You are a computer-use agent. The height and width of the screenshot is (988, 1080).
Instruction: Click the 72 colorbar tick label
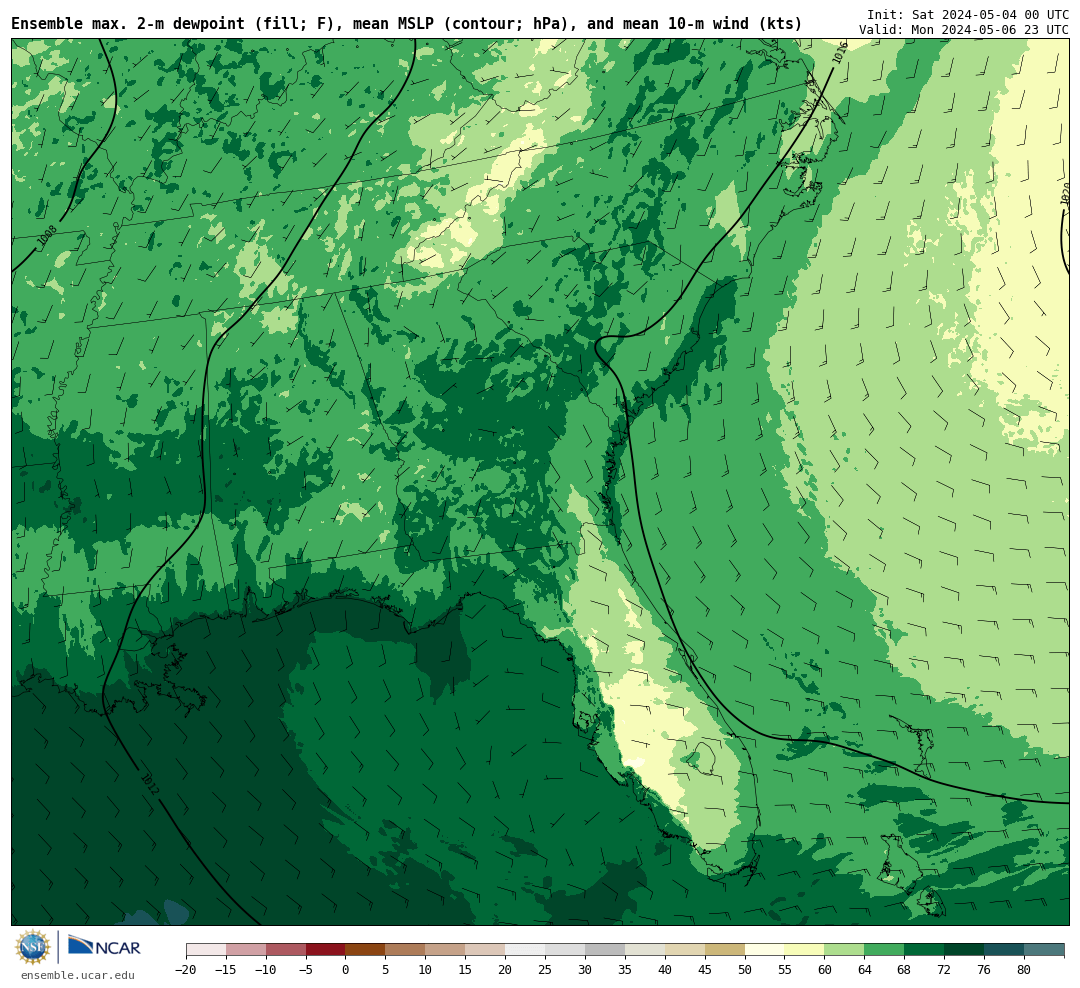944,969
